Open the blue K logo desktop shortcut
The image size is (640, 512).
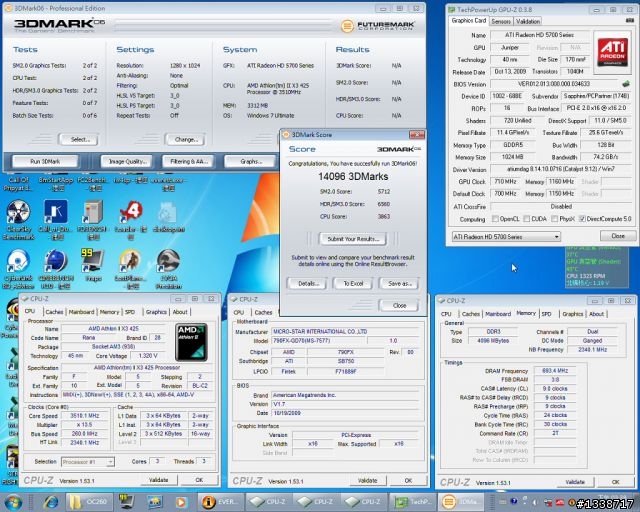[56, 212]
